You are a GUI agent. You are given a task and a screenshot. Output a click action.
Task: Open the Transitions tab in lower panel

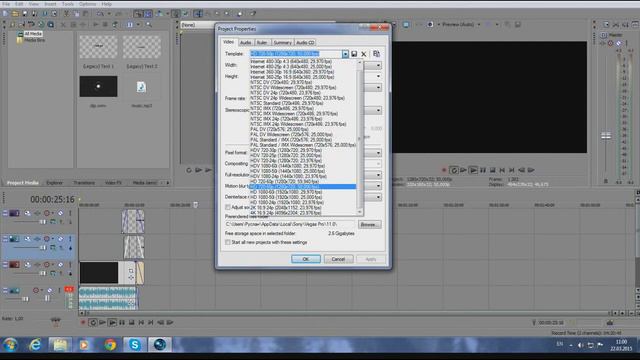(x=84, y=183)
